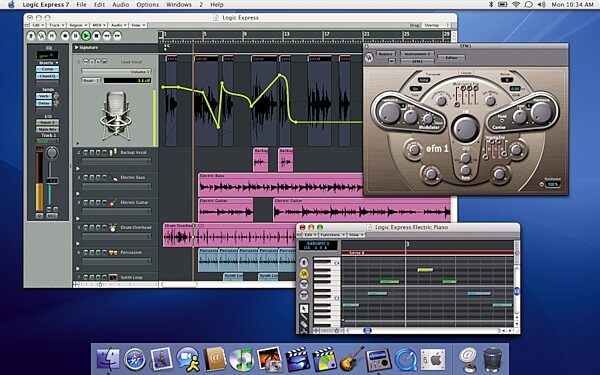Expand the Backup Vocal track disclosure triangle

pos(78,168)
